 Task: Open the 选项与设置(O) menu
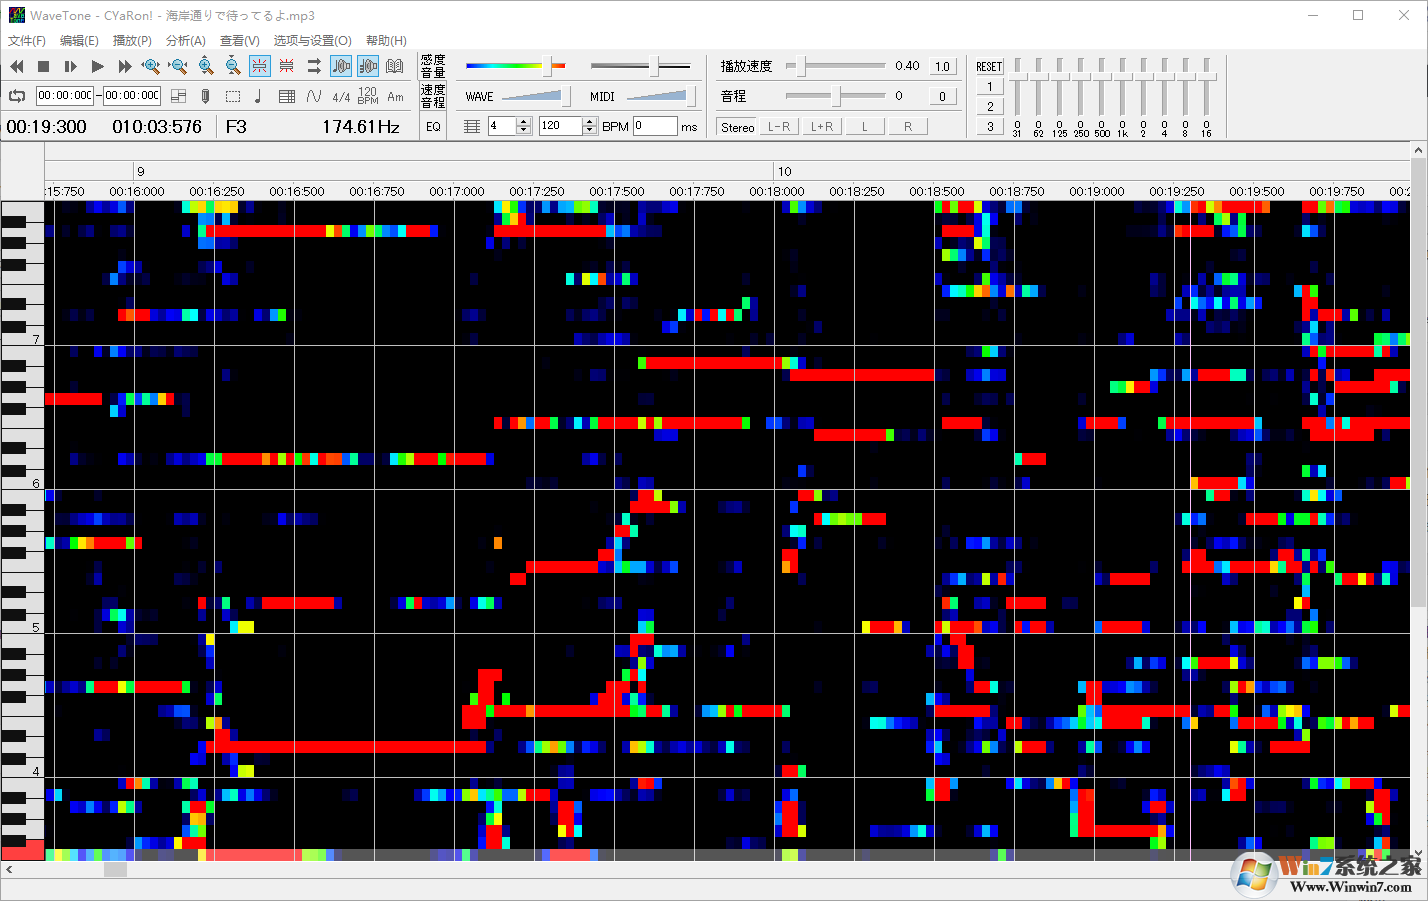(312, 41)
